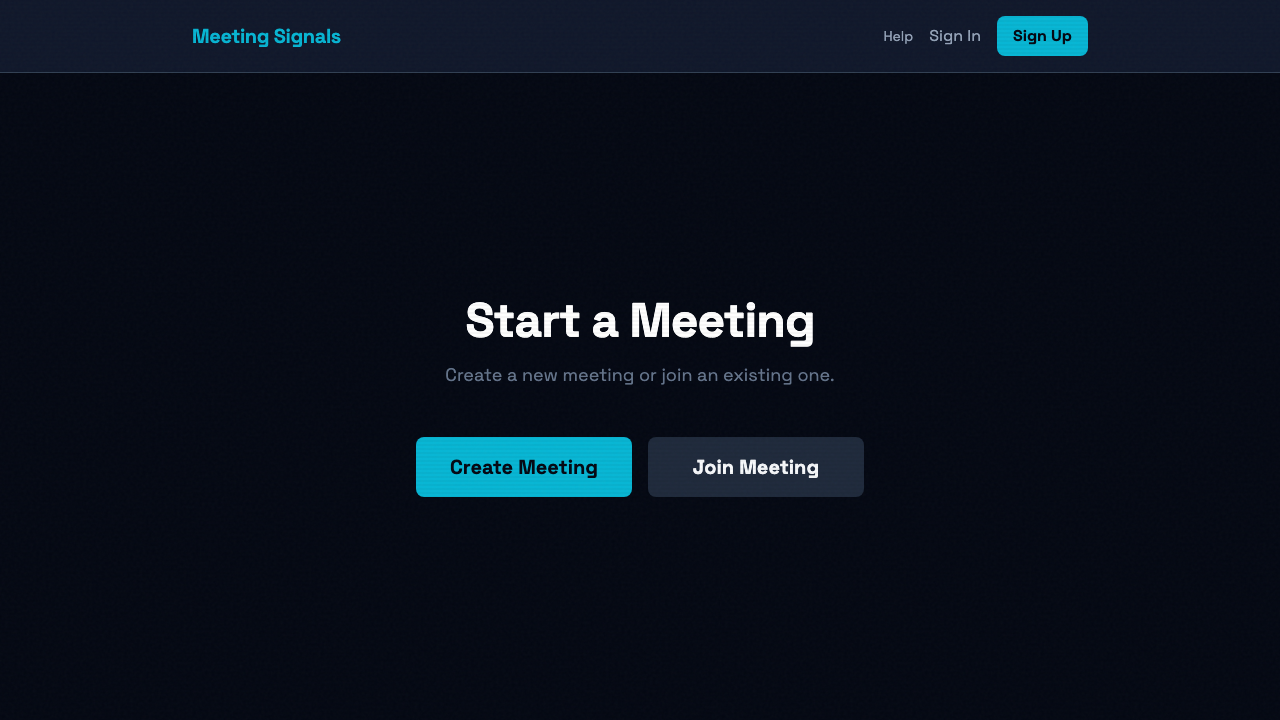
Task: Log in with the Sign In link
Action: tap(955, 36)
